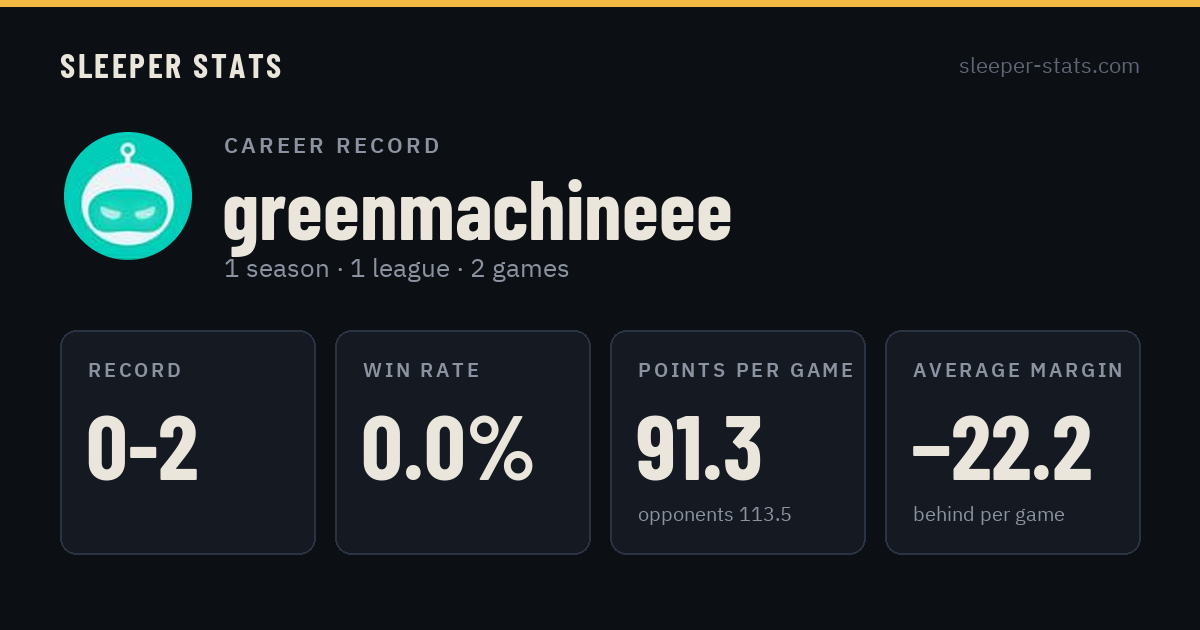Click the SLEEPER STATS logo text
The image size is (1200, 630).
[x=171, y=66]
